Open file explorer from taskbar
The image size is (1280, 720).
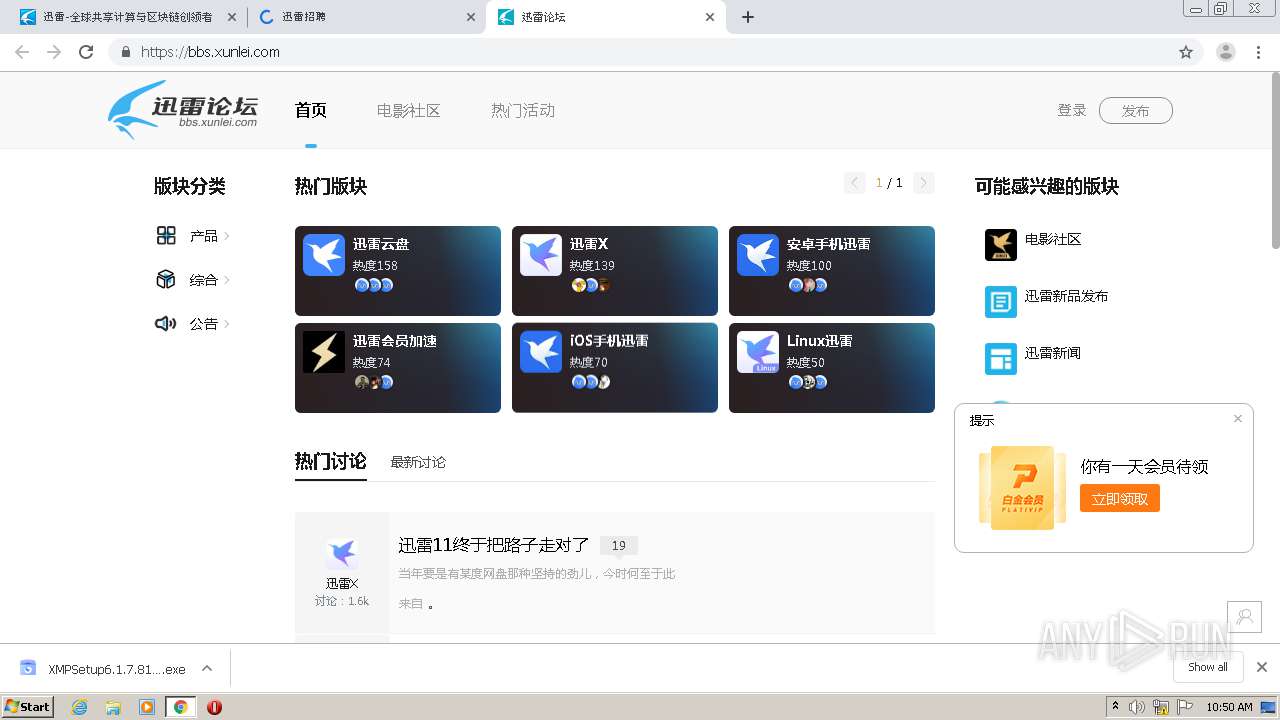[x=113, y=707]
